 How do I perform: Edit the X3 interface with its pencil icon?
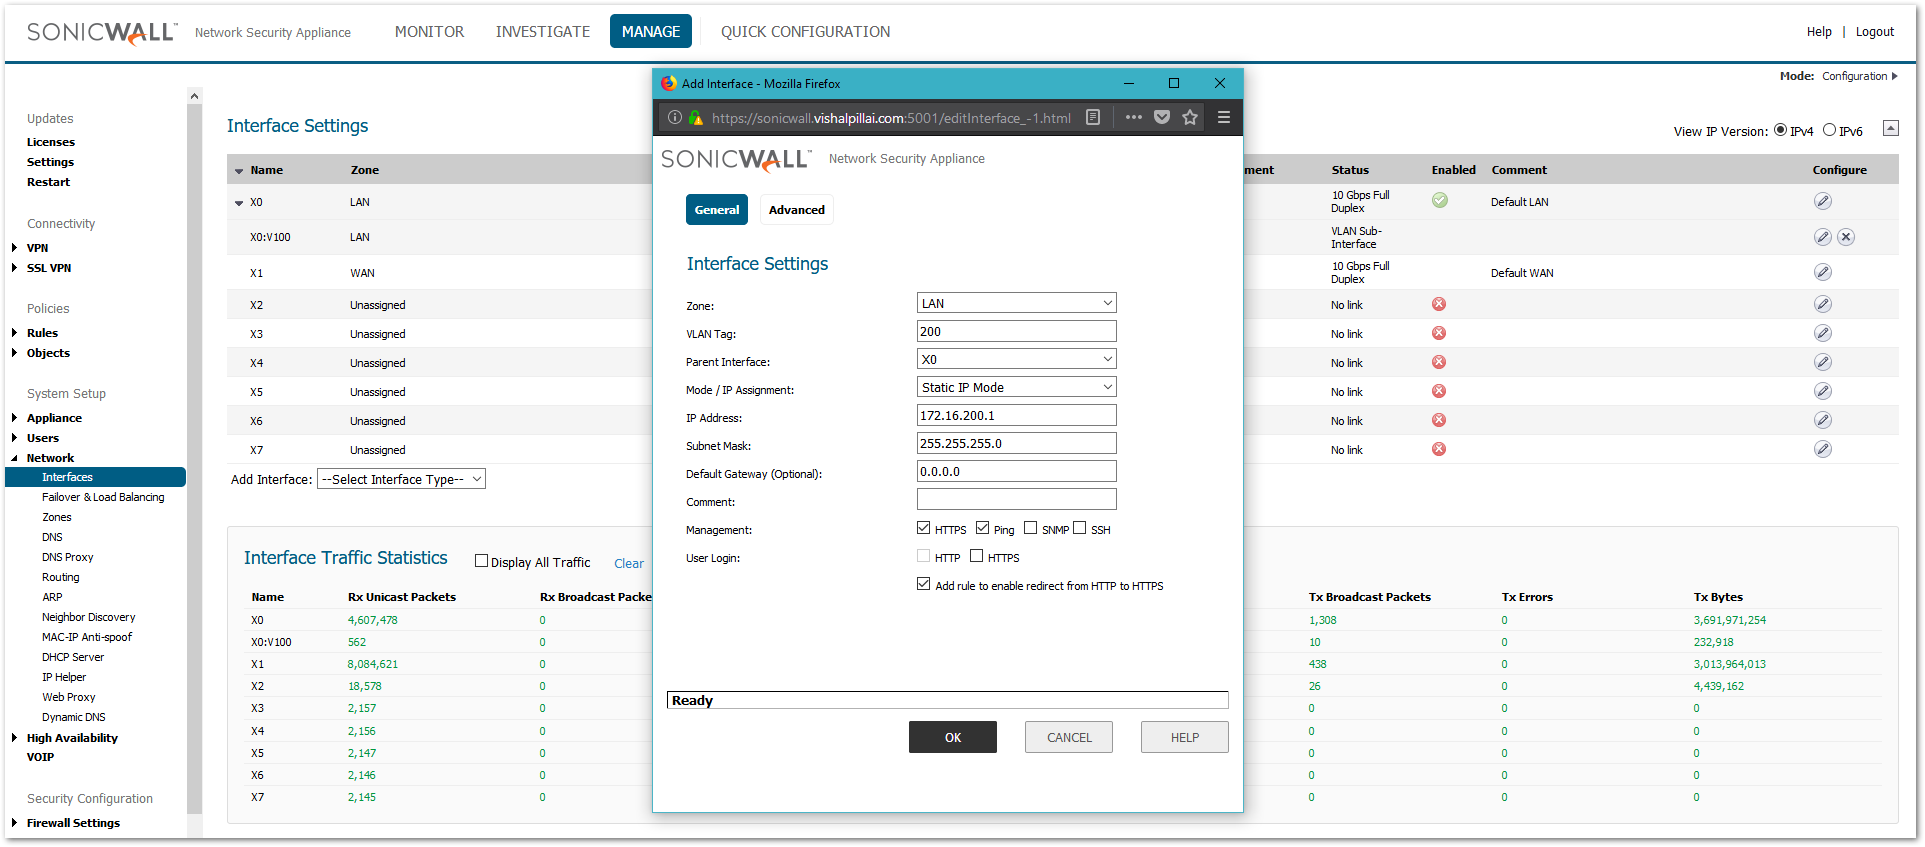coord(1823,333)
